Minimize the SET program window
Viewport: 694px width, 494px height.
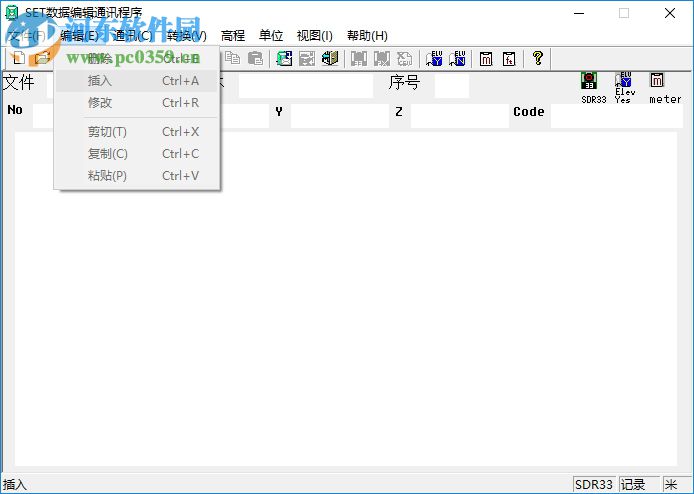(579, 13)
